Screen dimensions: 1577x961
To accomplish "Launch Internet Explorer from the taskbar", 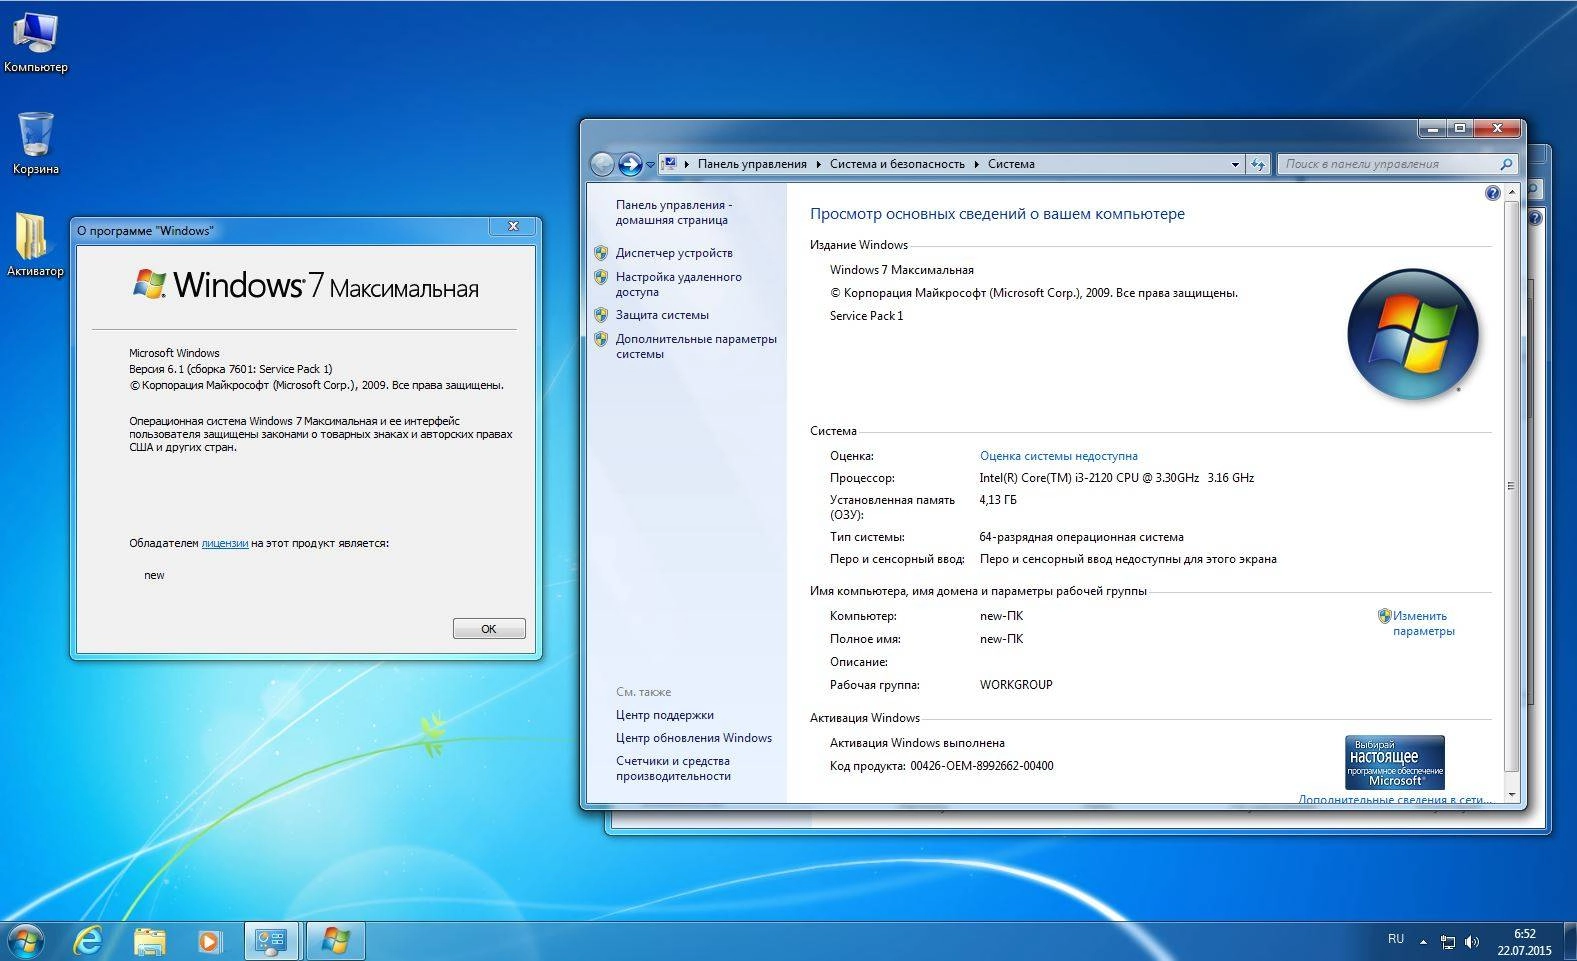I will [89, 941].
